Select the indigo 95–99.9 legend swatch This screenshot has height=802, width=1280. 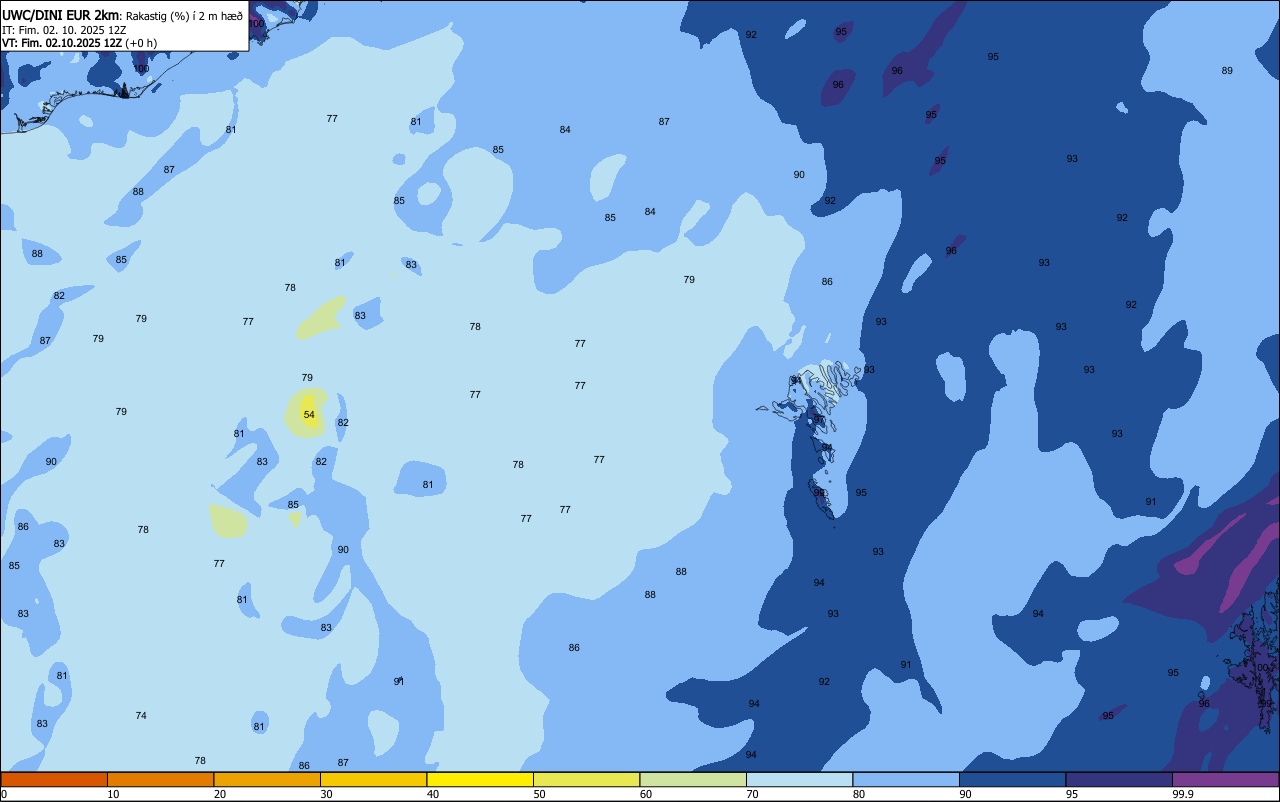coord(1119,779)
